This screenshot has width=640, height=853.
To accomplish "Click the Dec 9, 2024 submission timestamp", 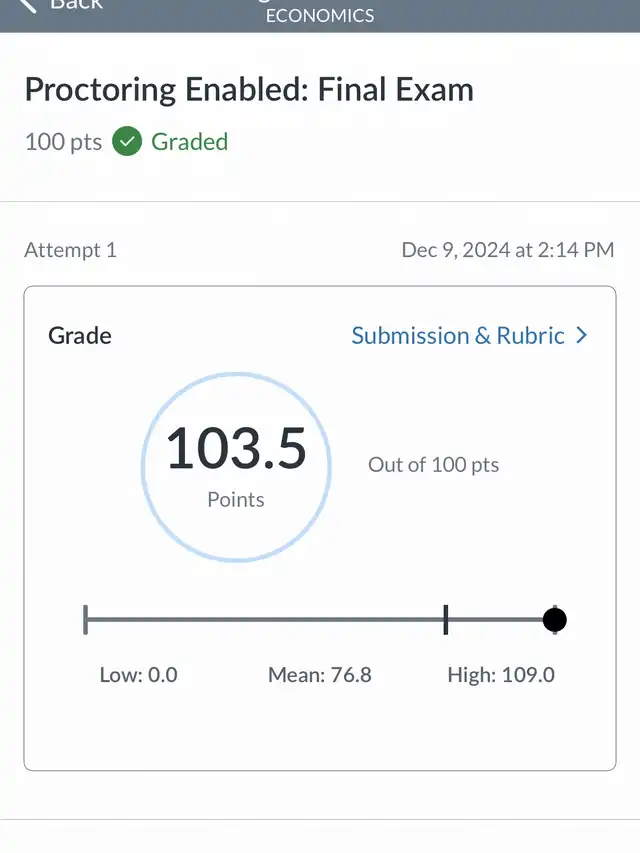I will 508,250.
